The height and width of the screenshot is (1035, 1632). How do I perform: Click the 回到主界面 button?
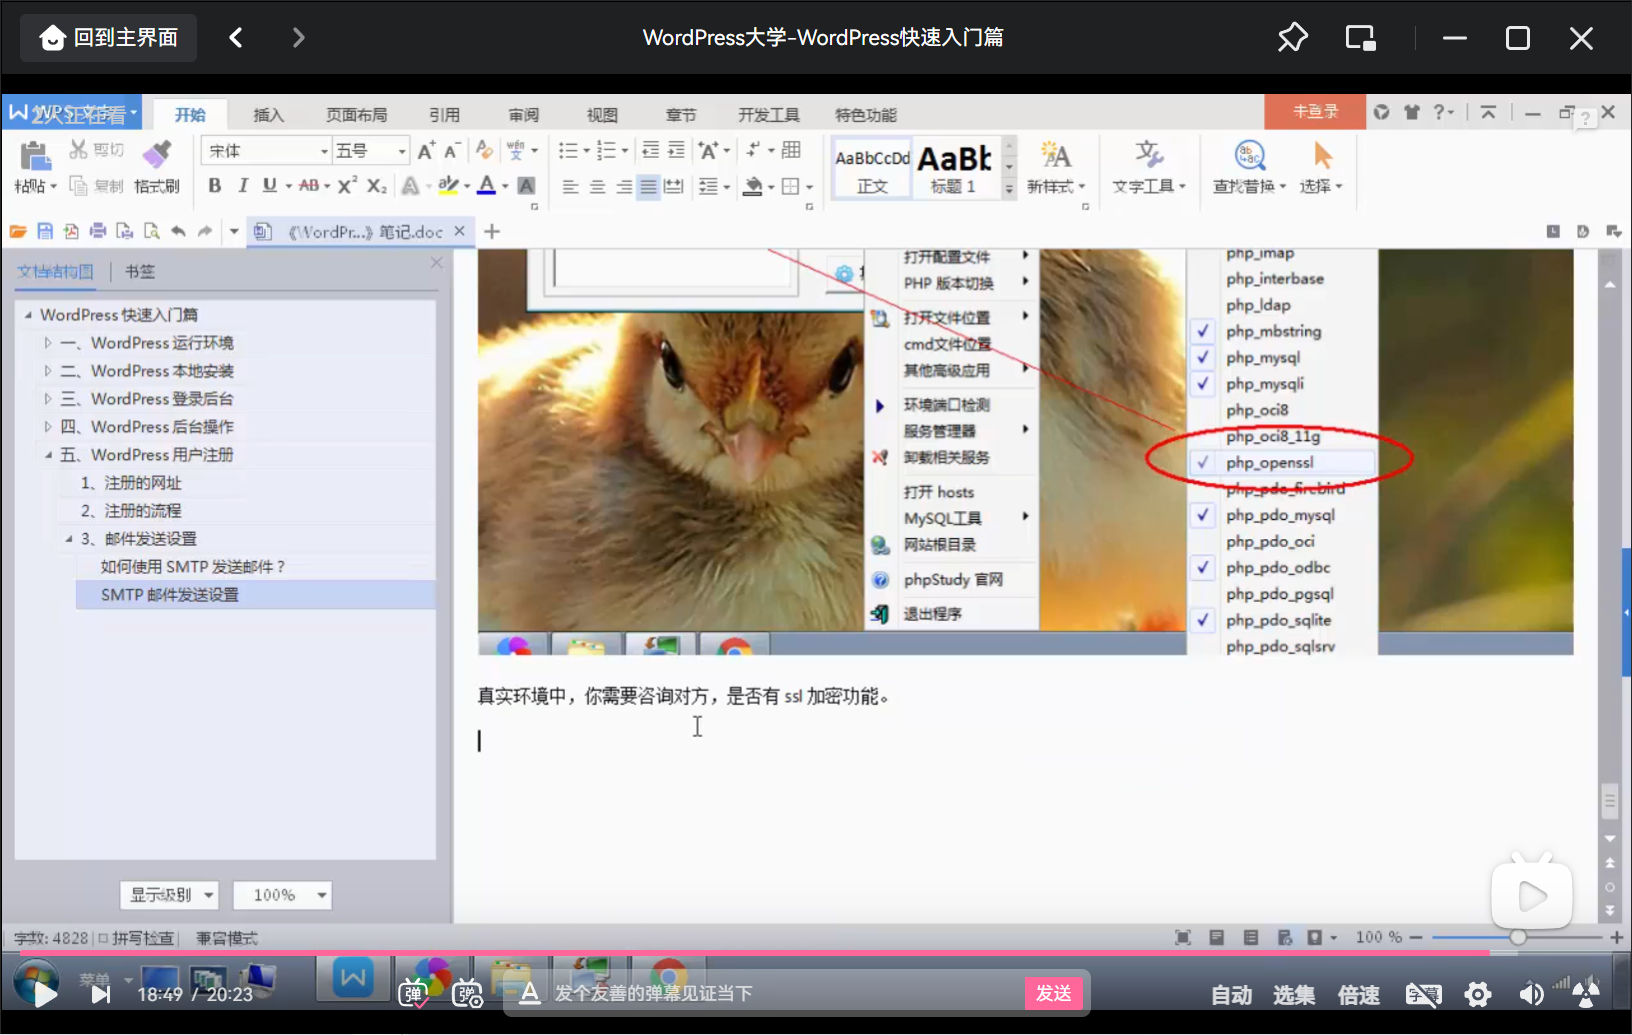[109, 38]
